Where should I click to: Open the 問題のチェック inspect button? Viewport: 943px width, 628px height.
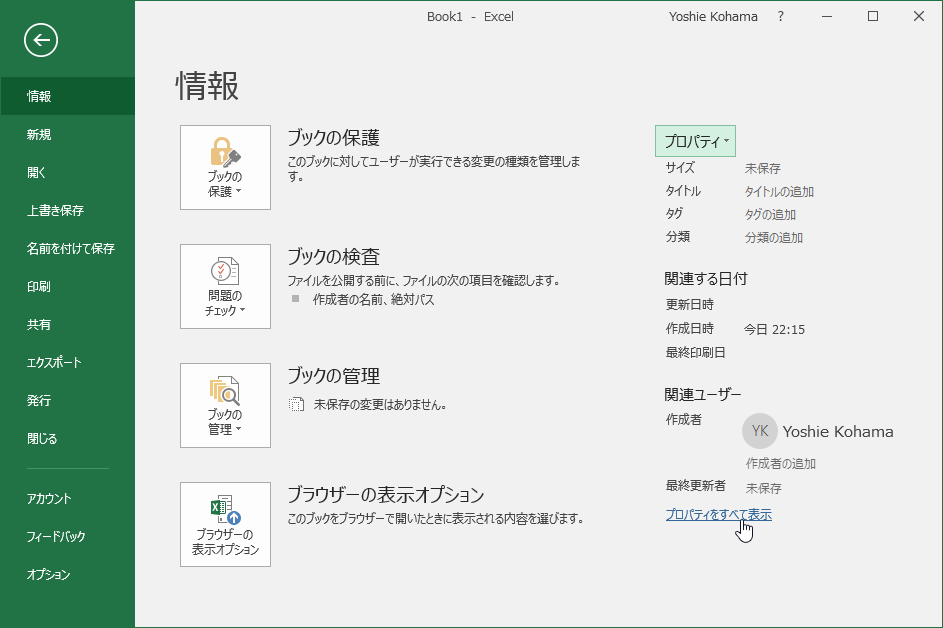[226, 286]
